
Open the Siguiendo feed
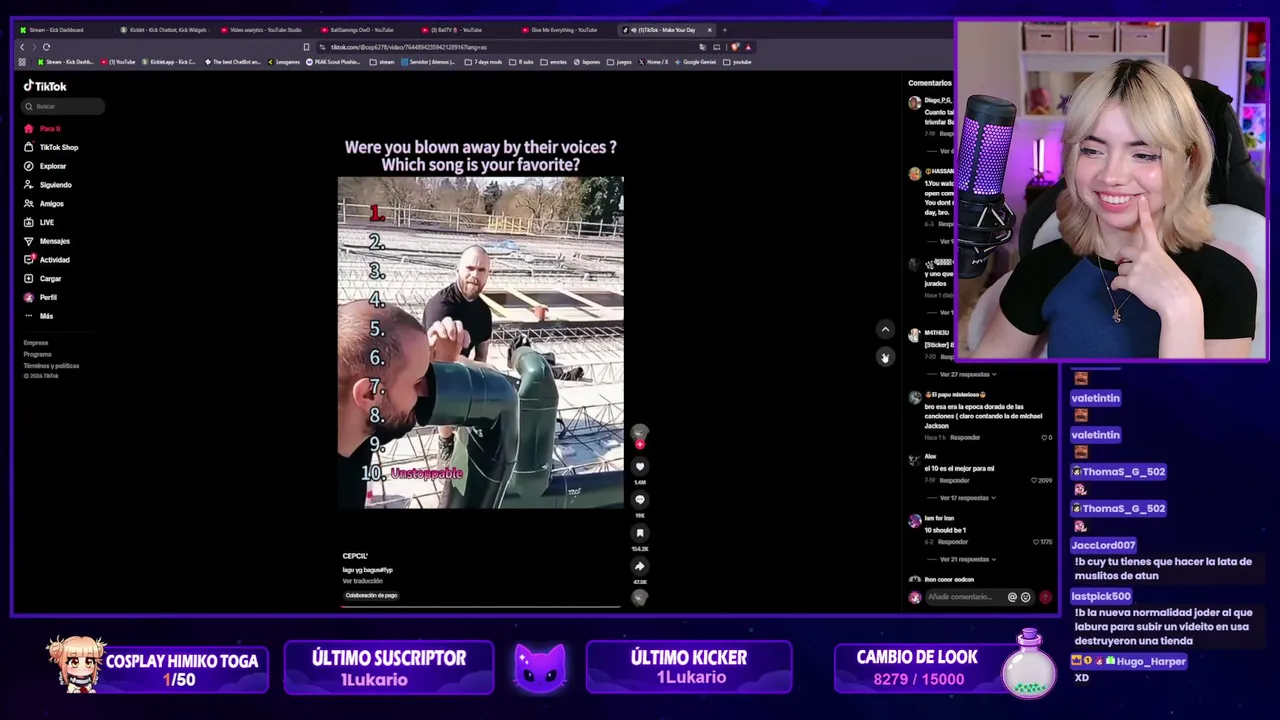[48, 185]
